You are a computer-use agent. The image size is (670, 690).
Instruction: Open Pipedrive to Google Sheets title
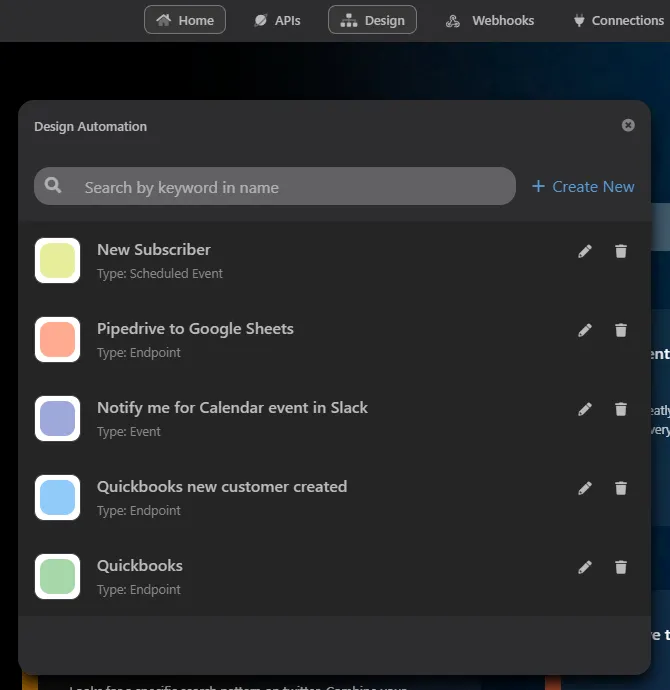click(195, 329)
